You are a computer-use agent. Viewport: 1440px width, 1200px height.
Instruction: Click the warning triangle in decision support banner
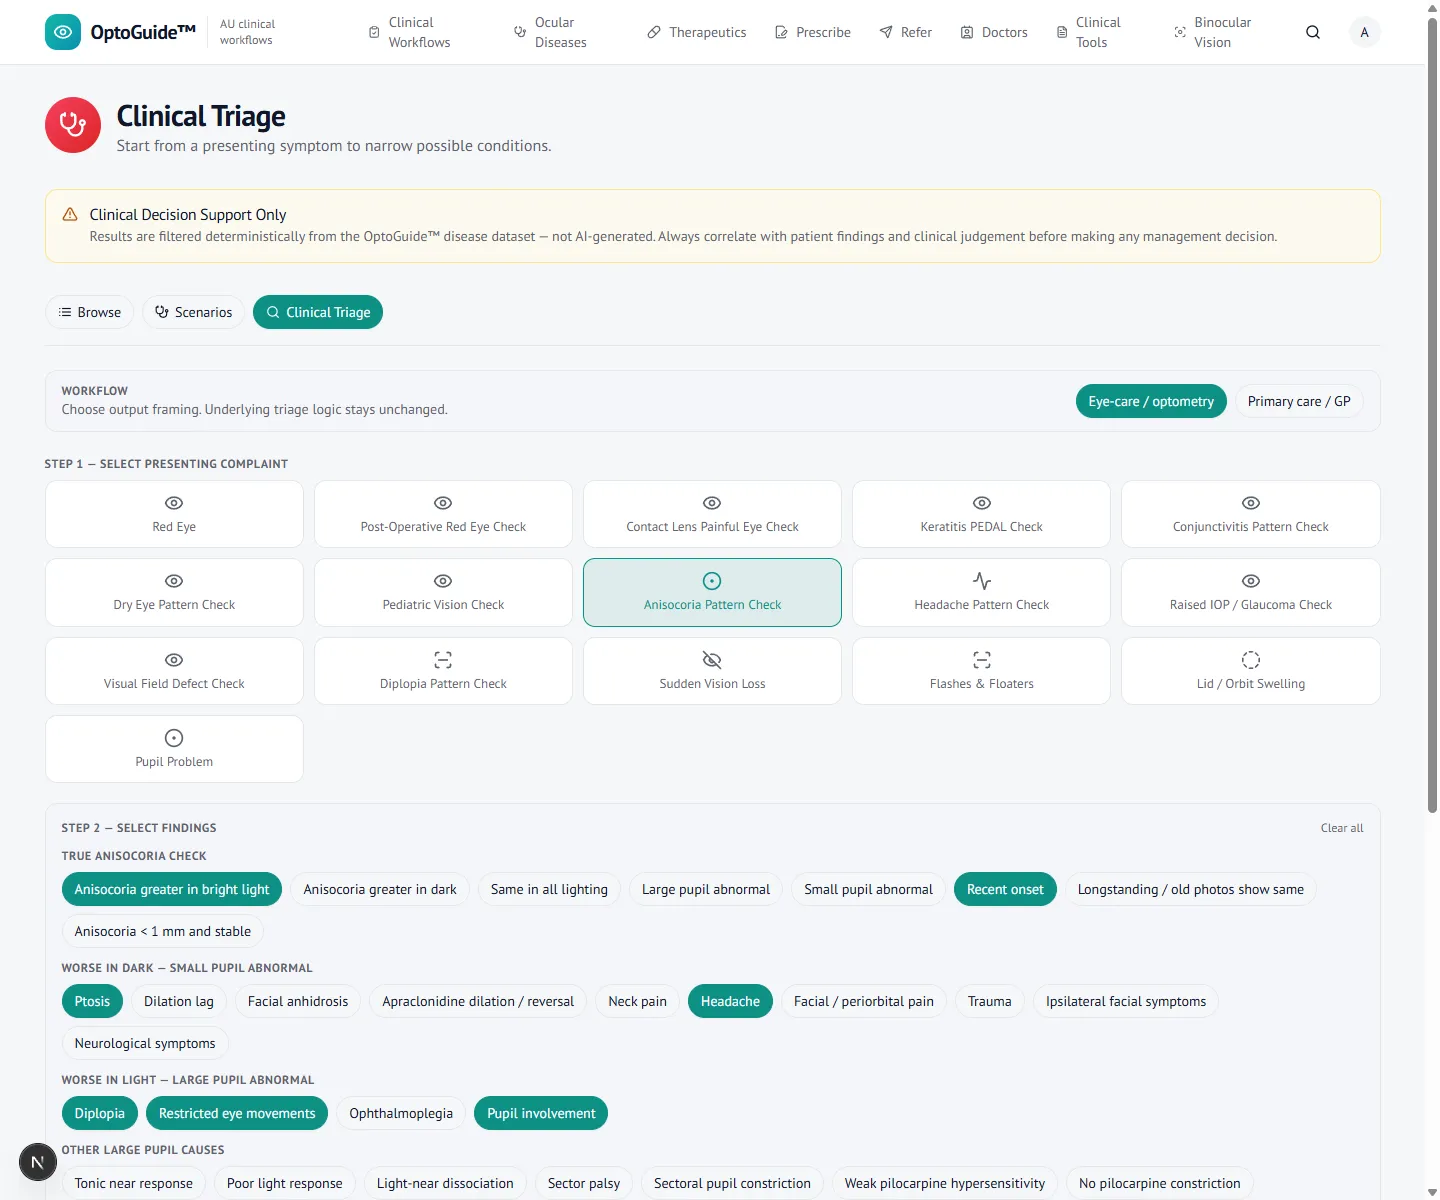tap(70, 215)
